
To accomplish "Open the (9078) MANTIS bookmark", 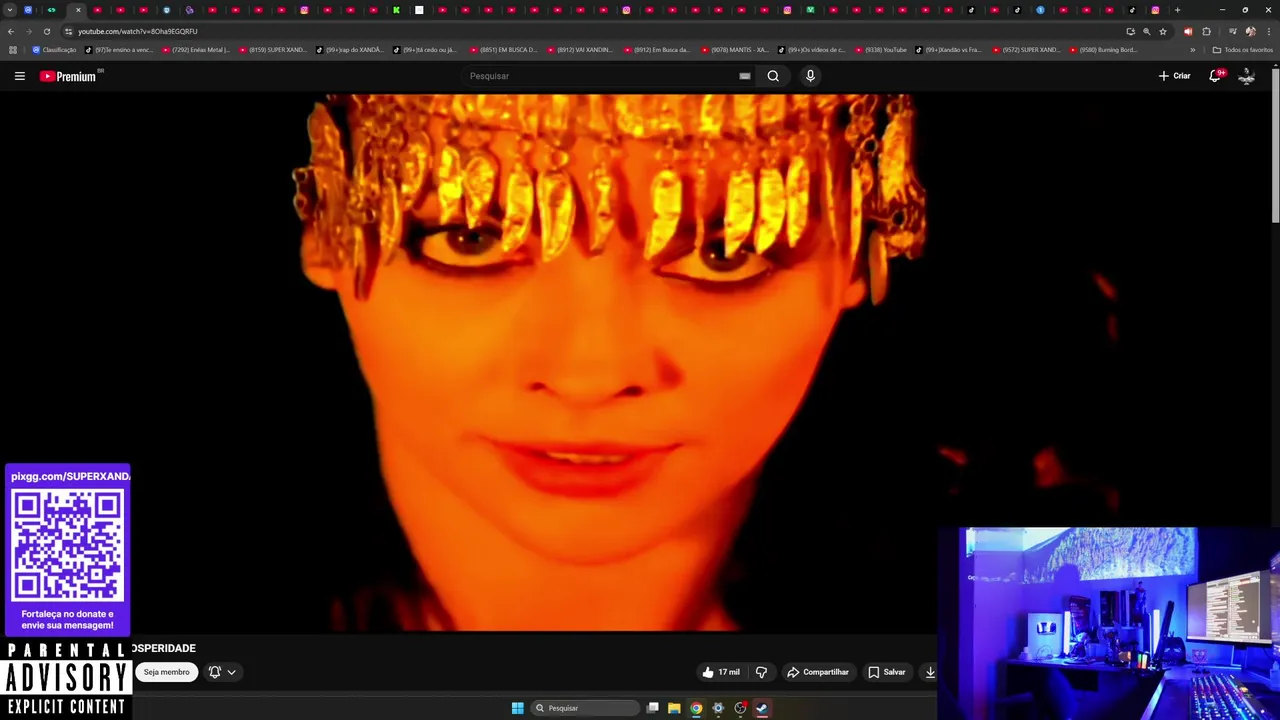I will pyautogui.click(x=734, y=50).
